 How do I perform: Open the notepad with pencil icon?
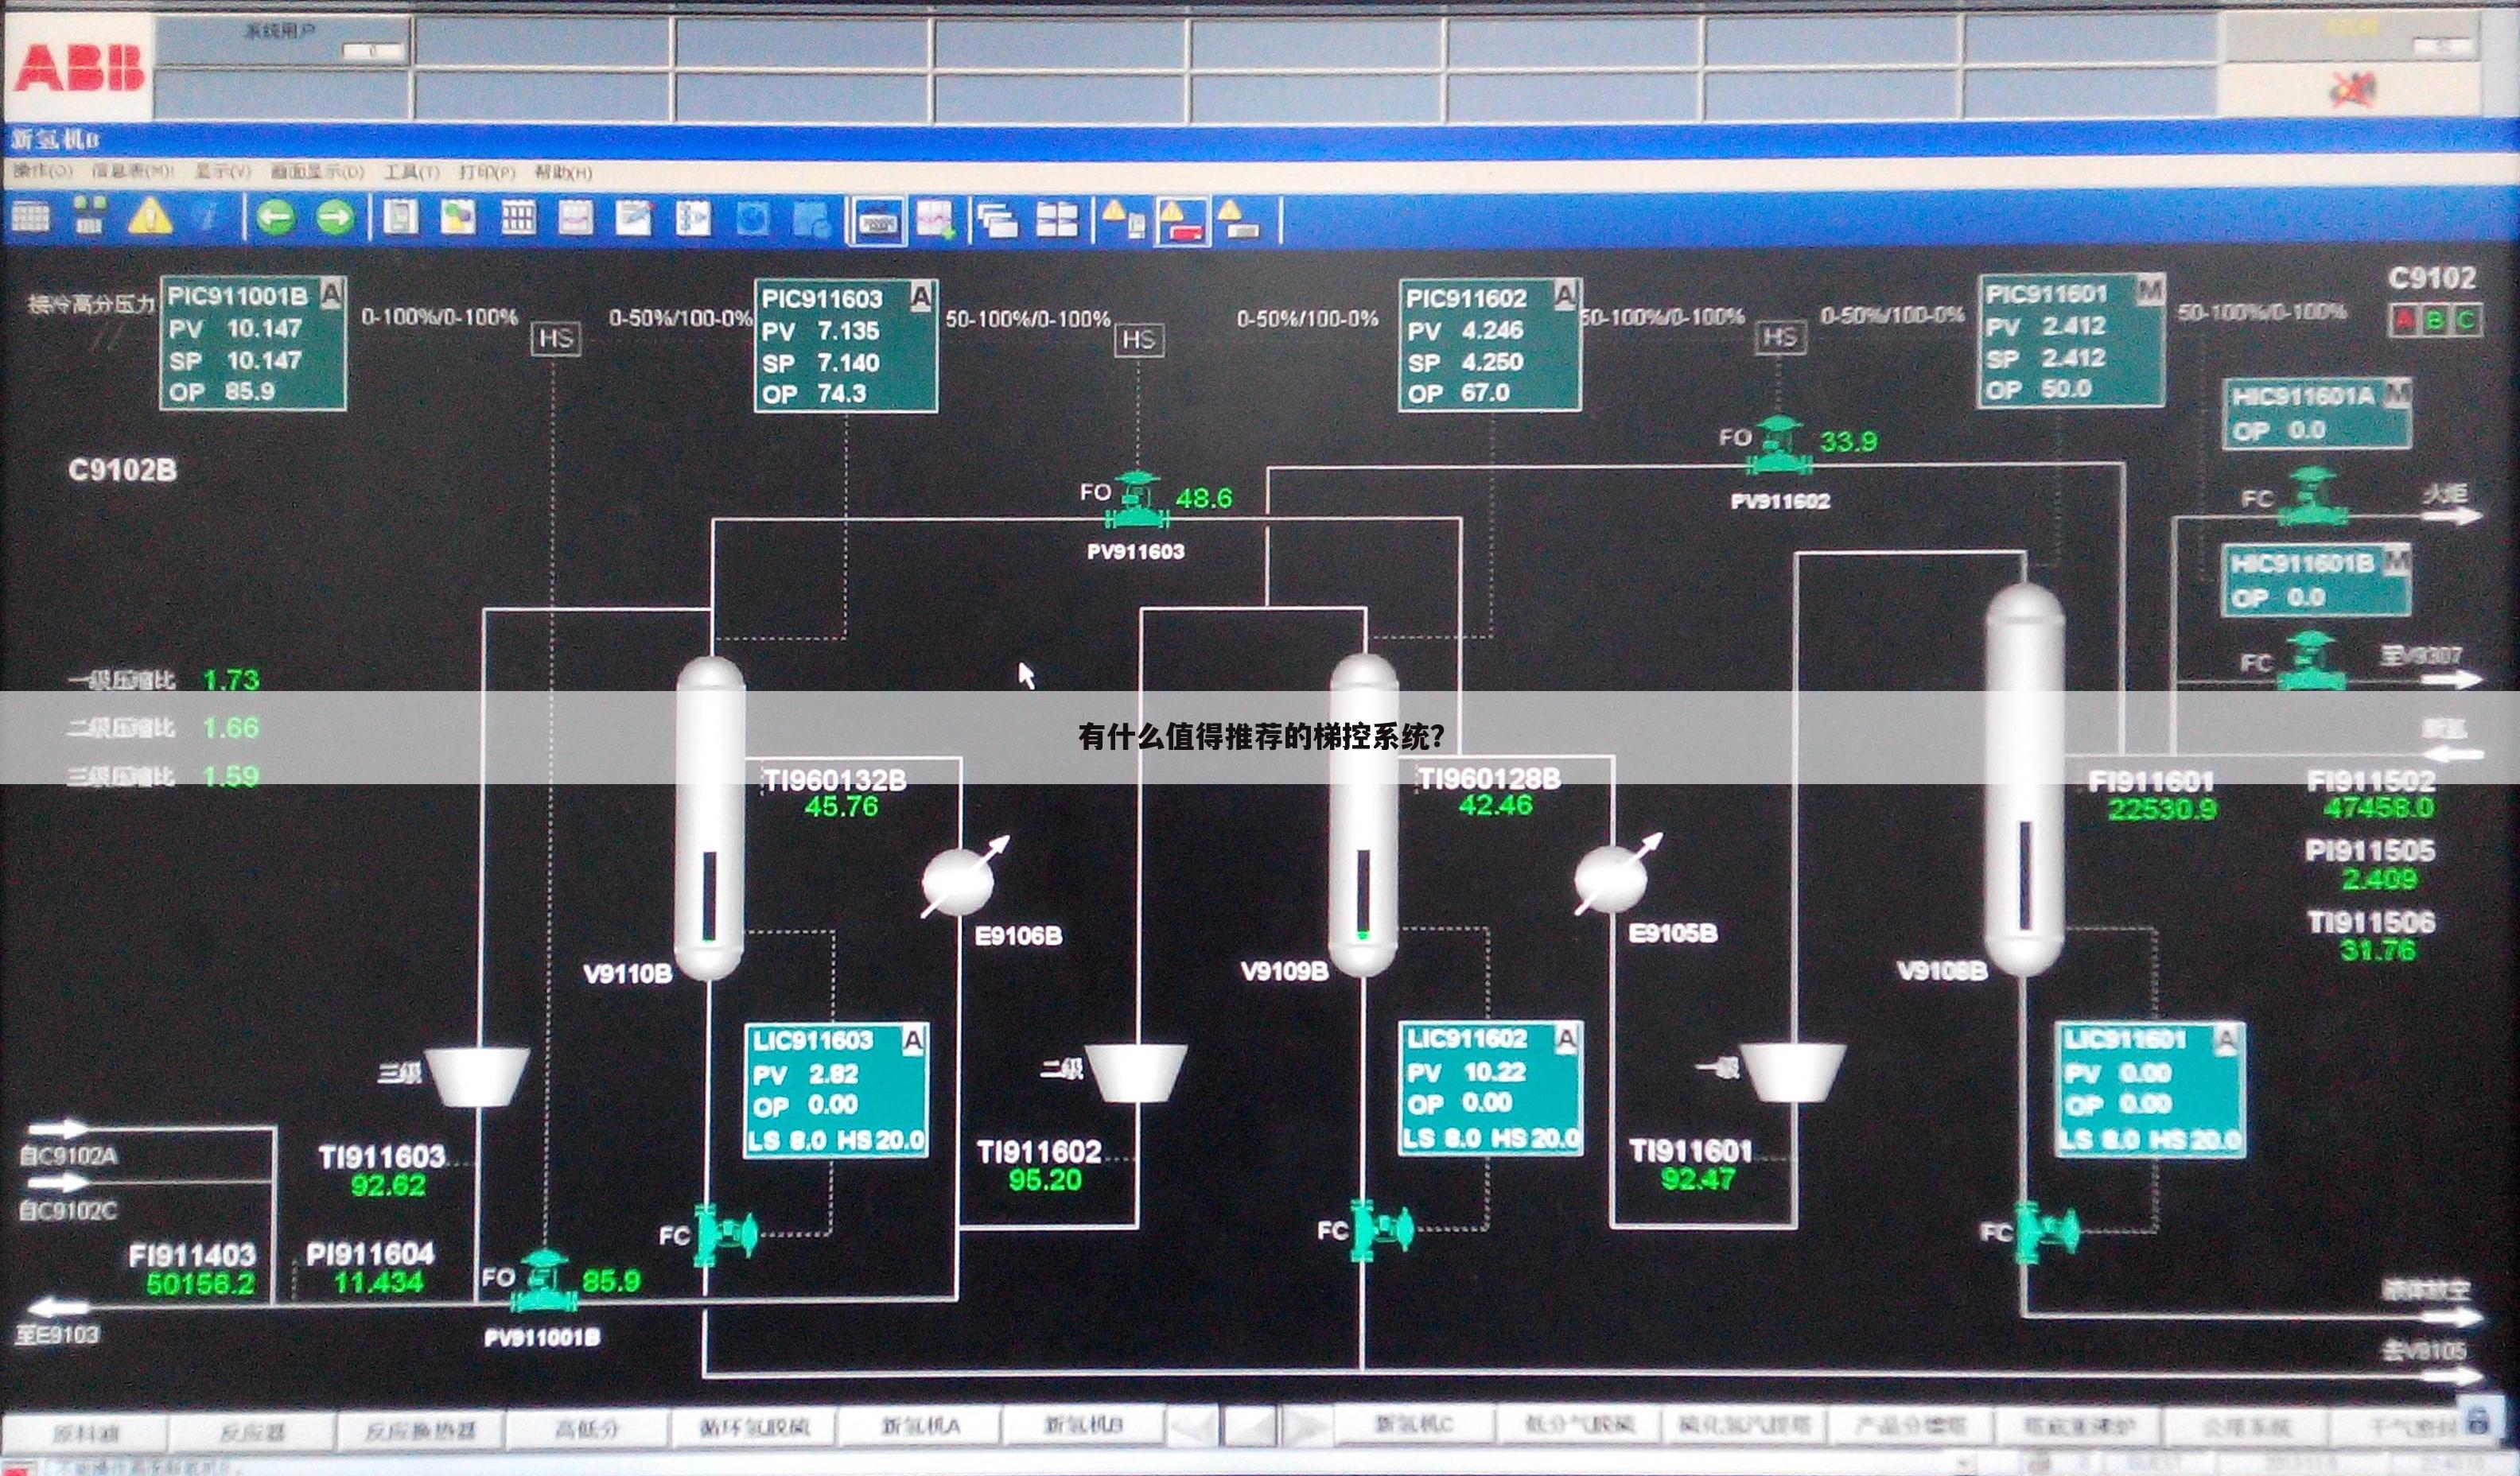coord(634,217)
